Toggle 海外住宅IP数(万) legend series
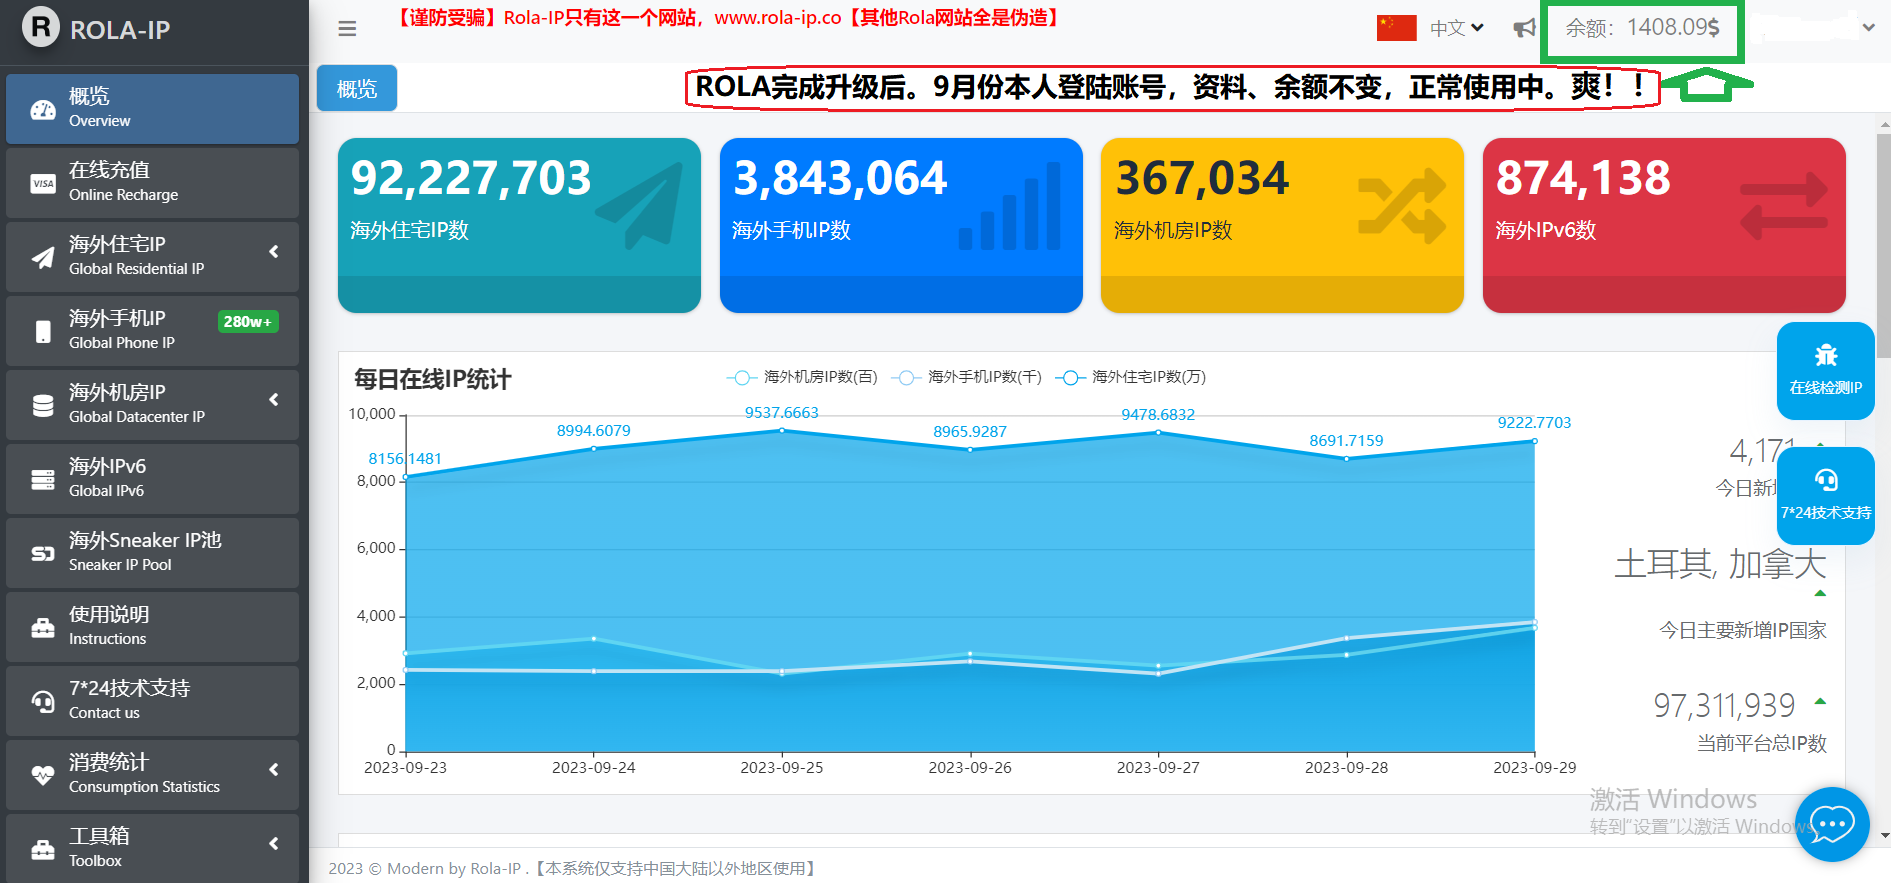 [1131, 377]
